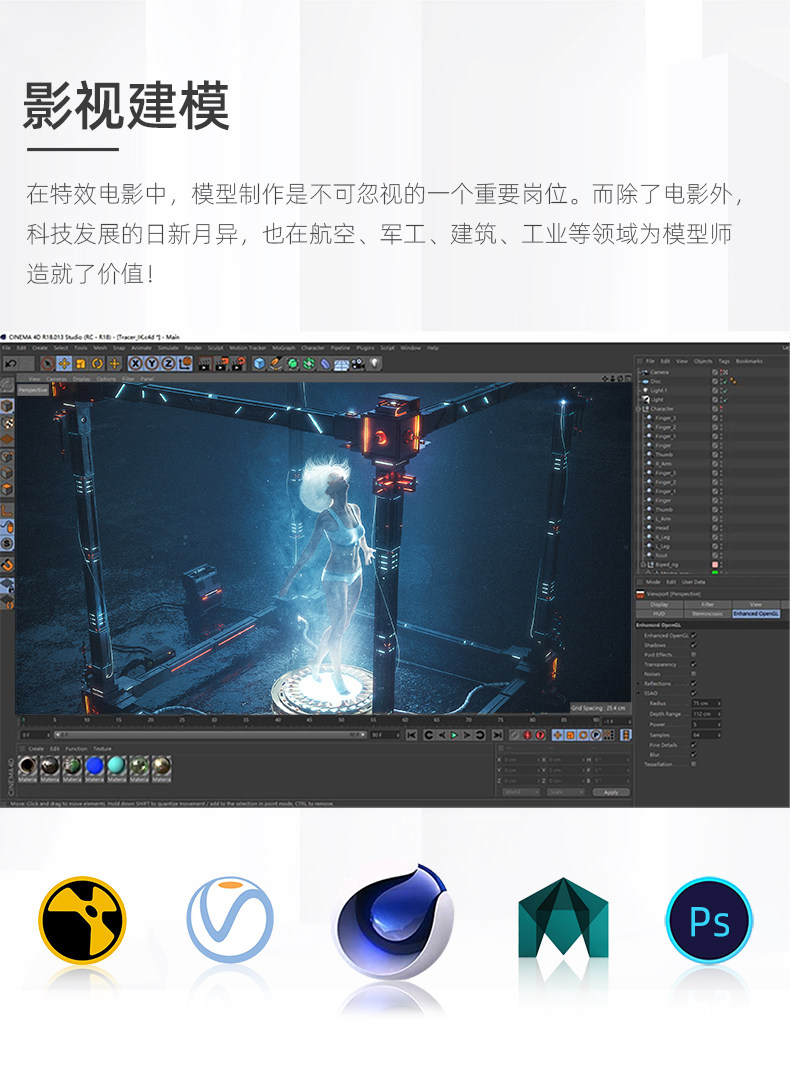Select the Live Selection tool

point(47,363)
